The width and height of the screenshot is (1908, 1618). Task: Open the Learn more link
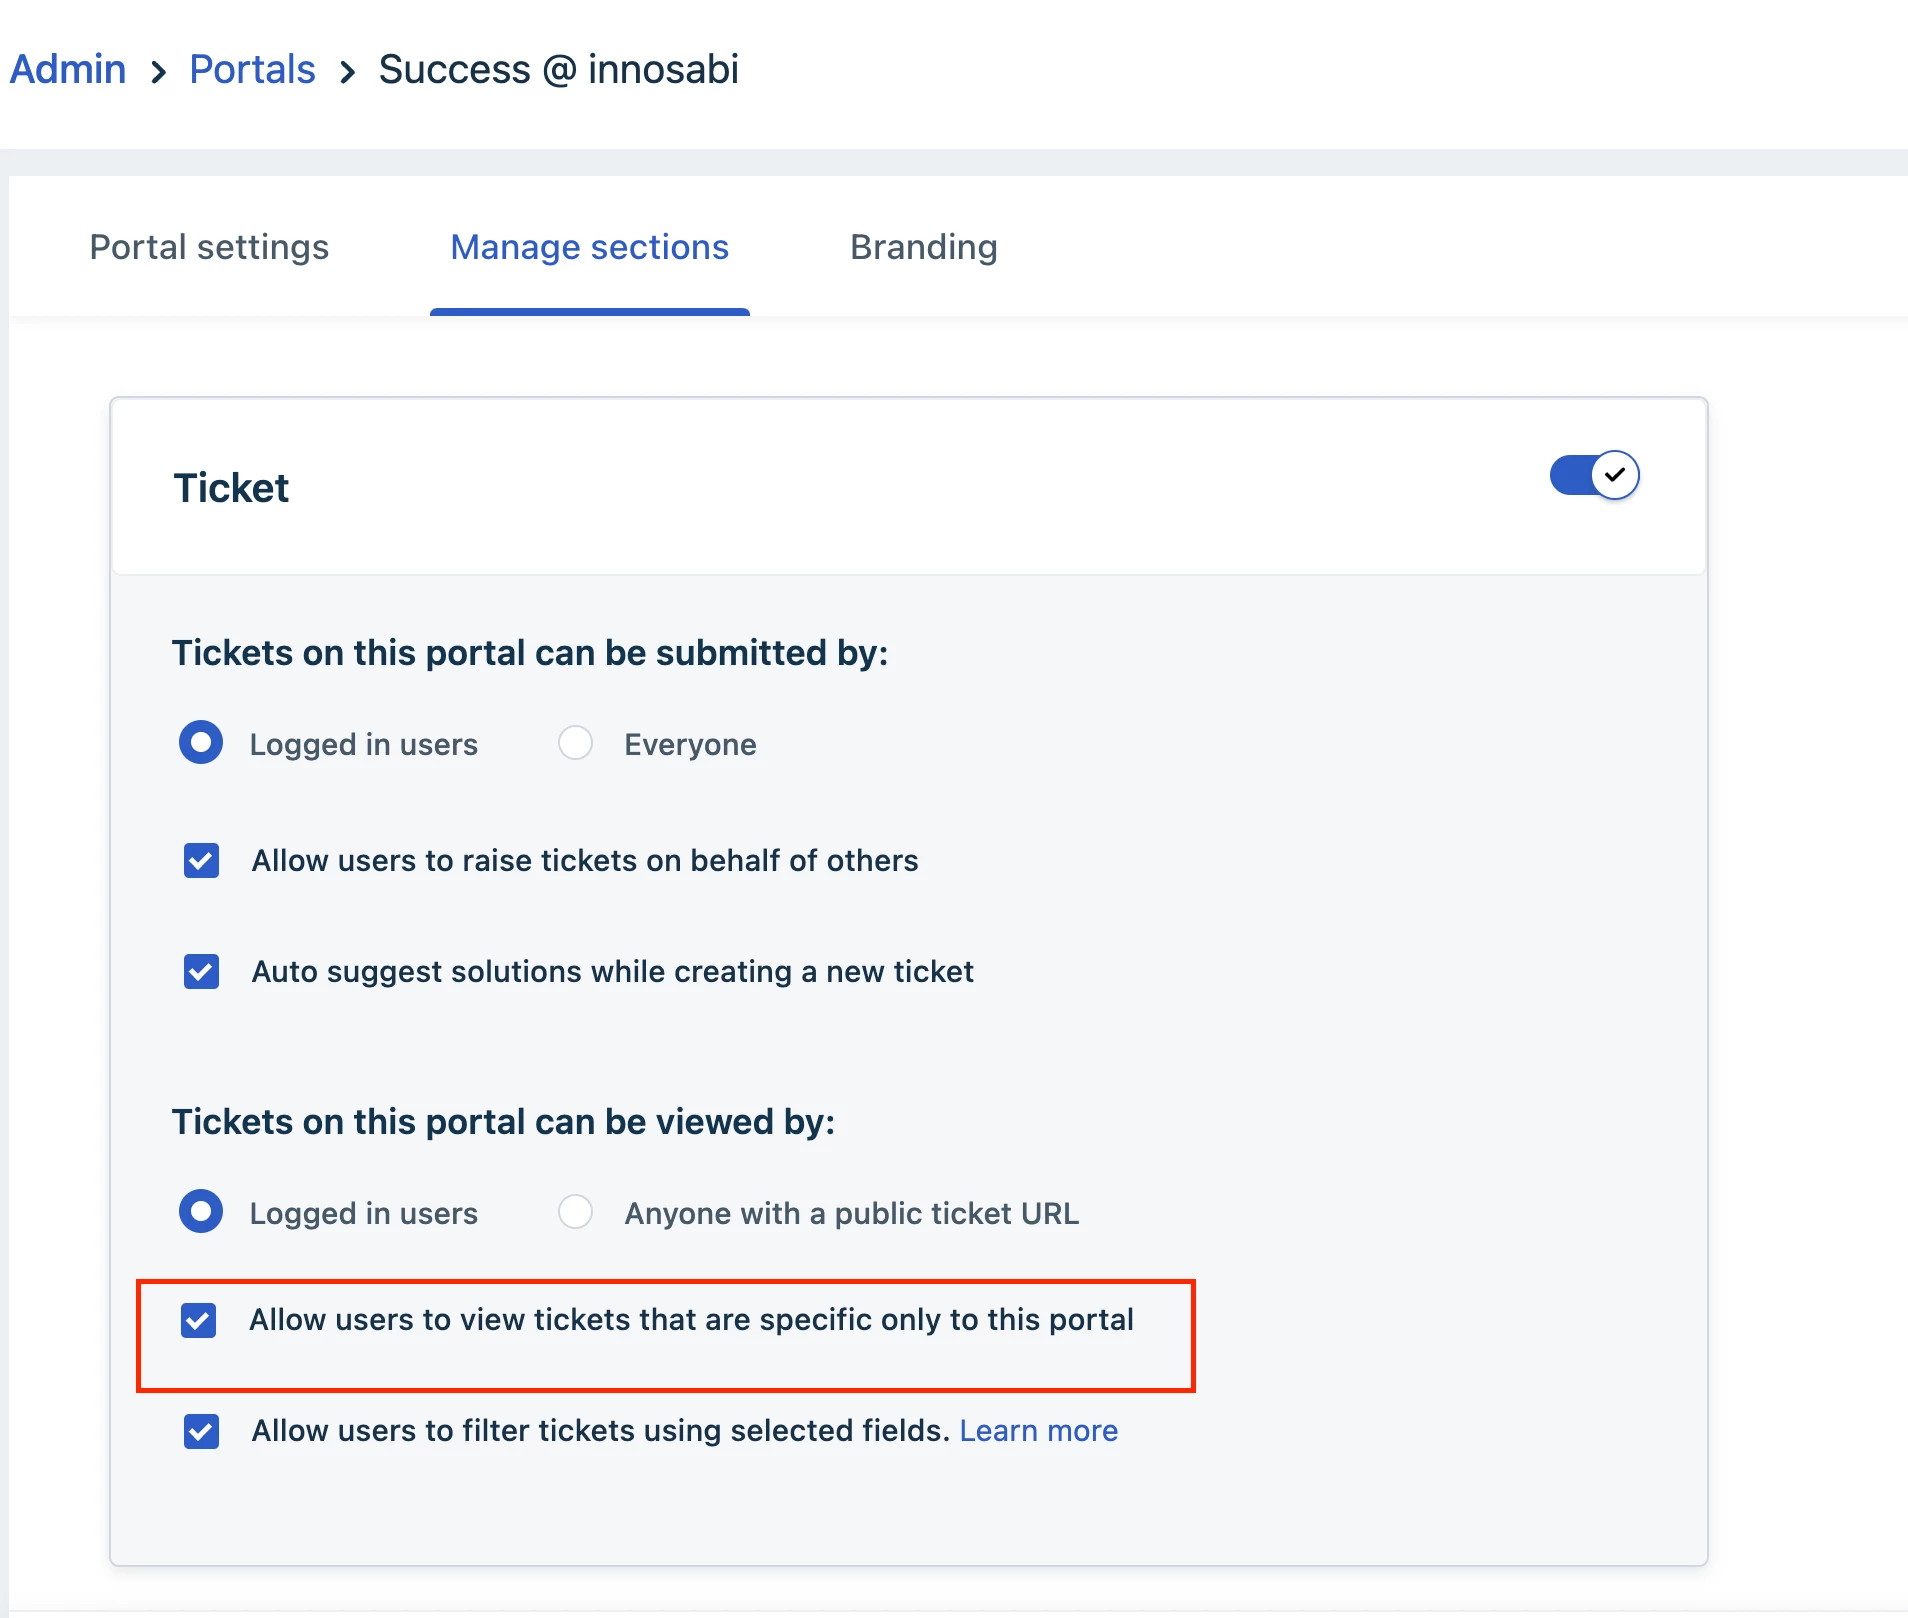pyautogui.click(x=1038, y=1431)
